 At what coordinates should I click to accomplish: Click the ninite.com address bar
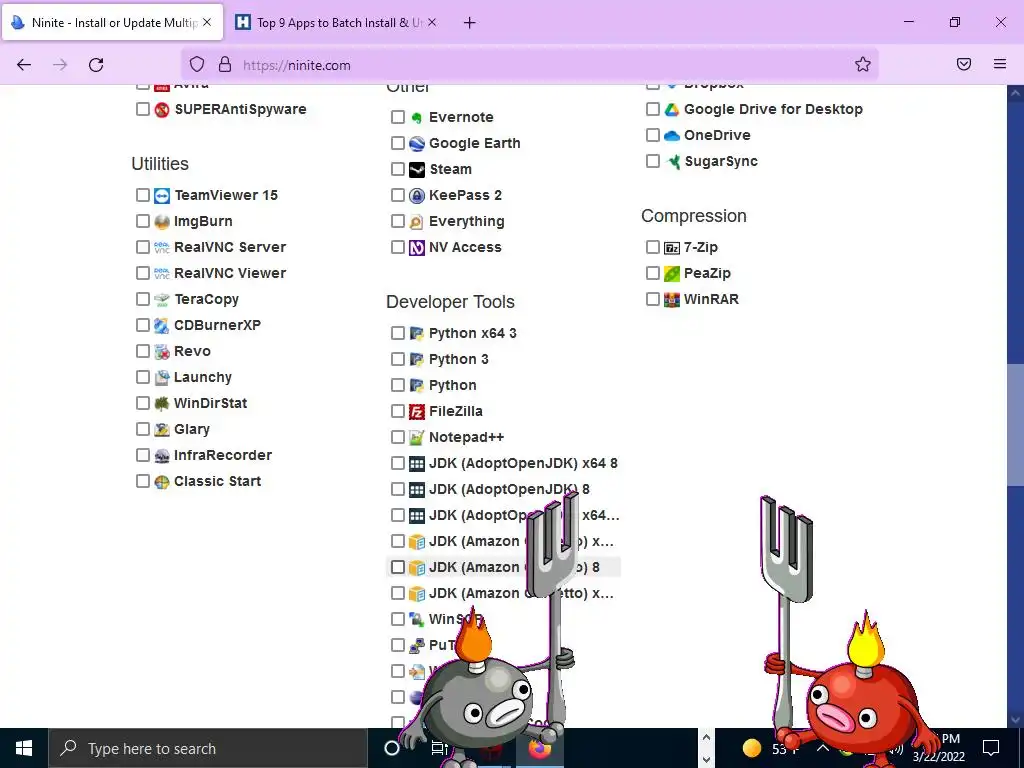[530, 65]
